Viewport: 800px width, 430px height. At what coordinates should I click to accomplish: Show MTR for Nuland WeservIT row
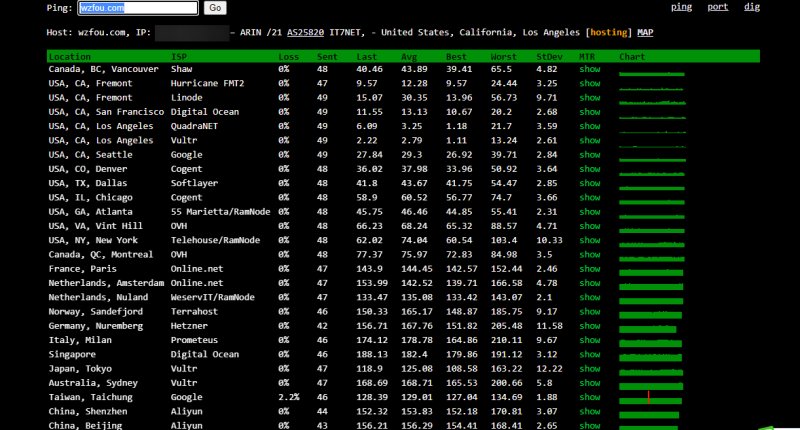[589, 297]
